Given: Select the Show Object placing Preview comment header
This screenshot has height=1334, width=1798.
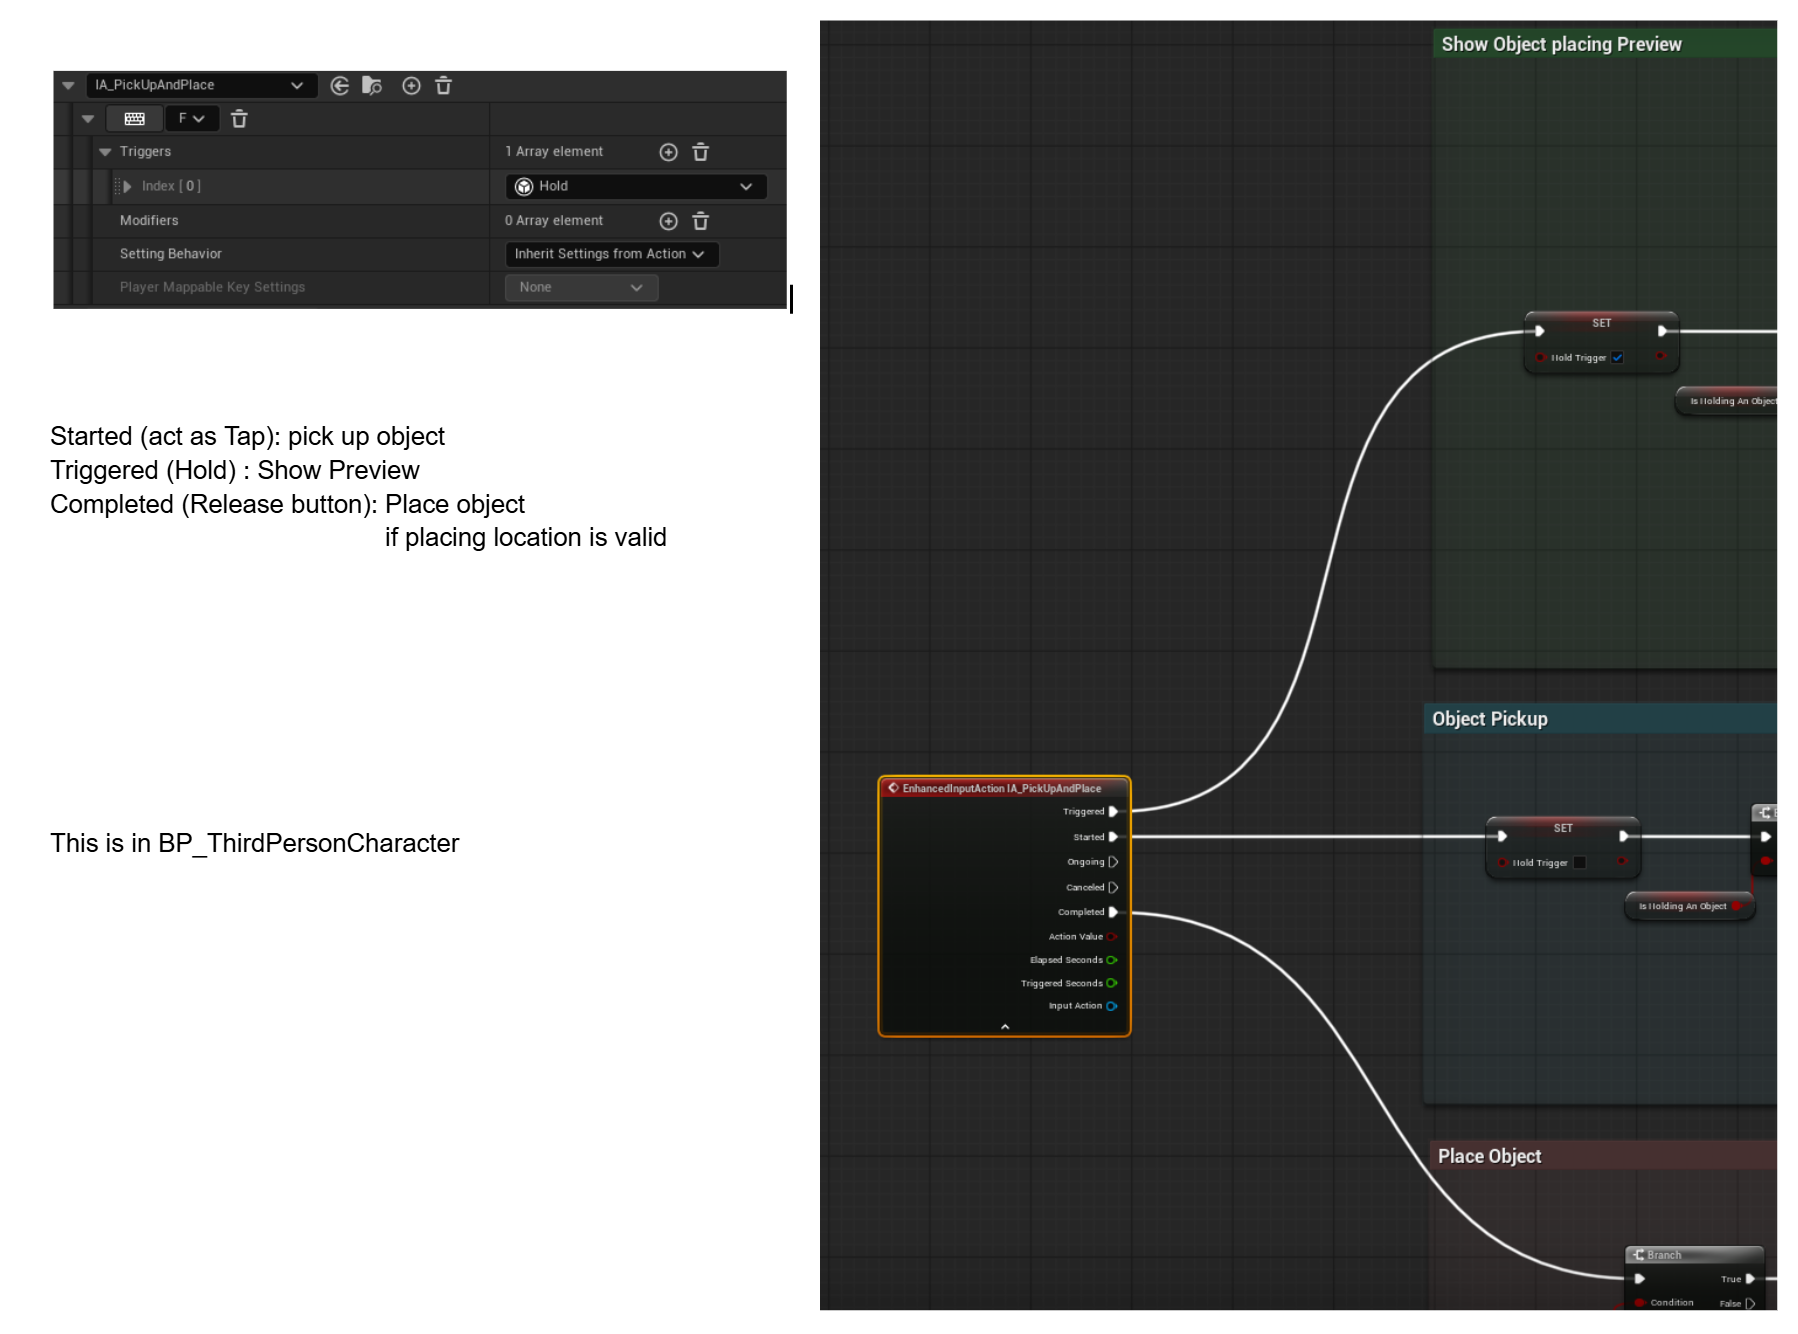Looking at the screenshot, I should [x=1605, y=44].
